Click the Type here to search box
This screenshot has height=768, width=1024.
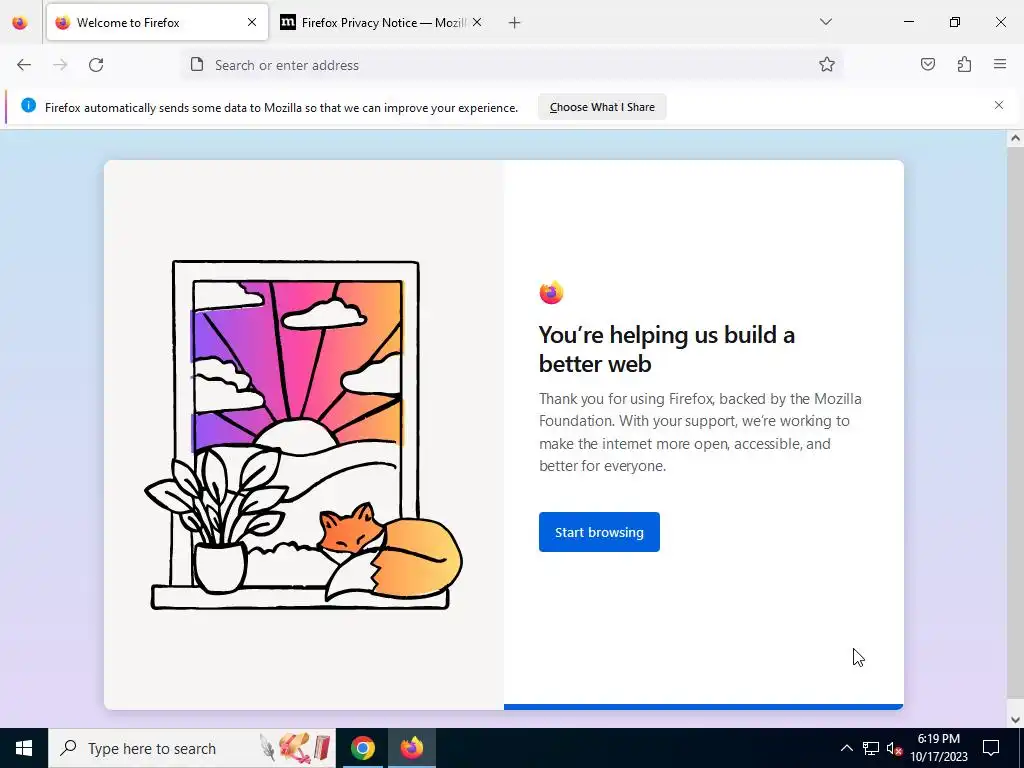coord(192,748)
